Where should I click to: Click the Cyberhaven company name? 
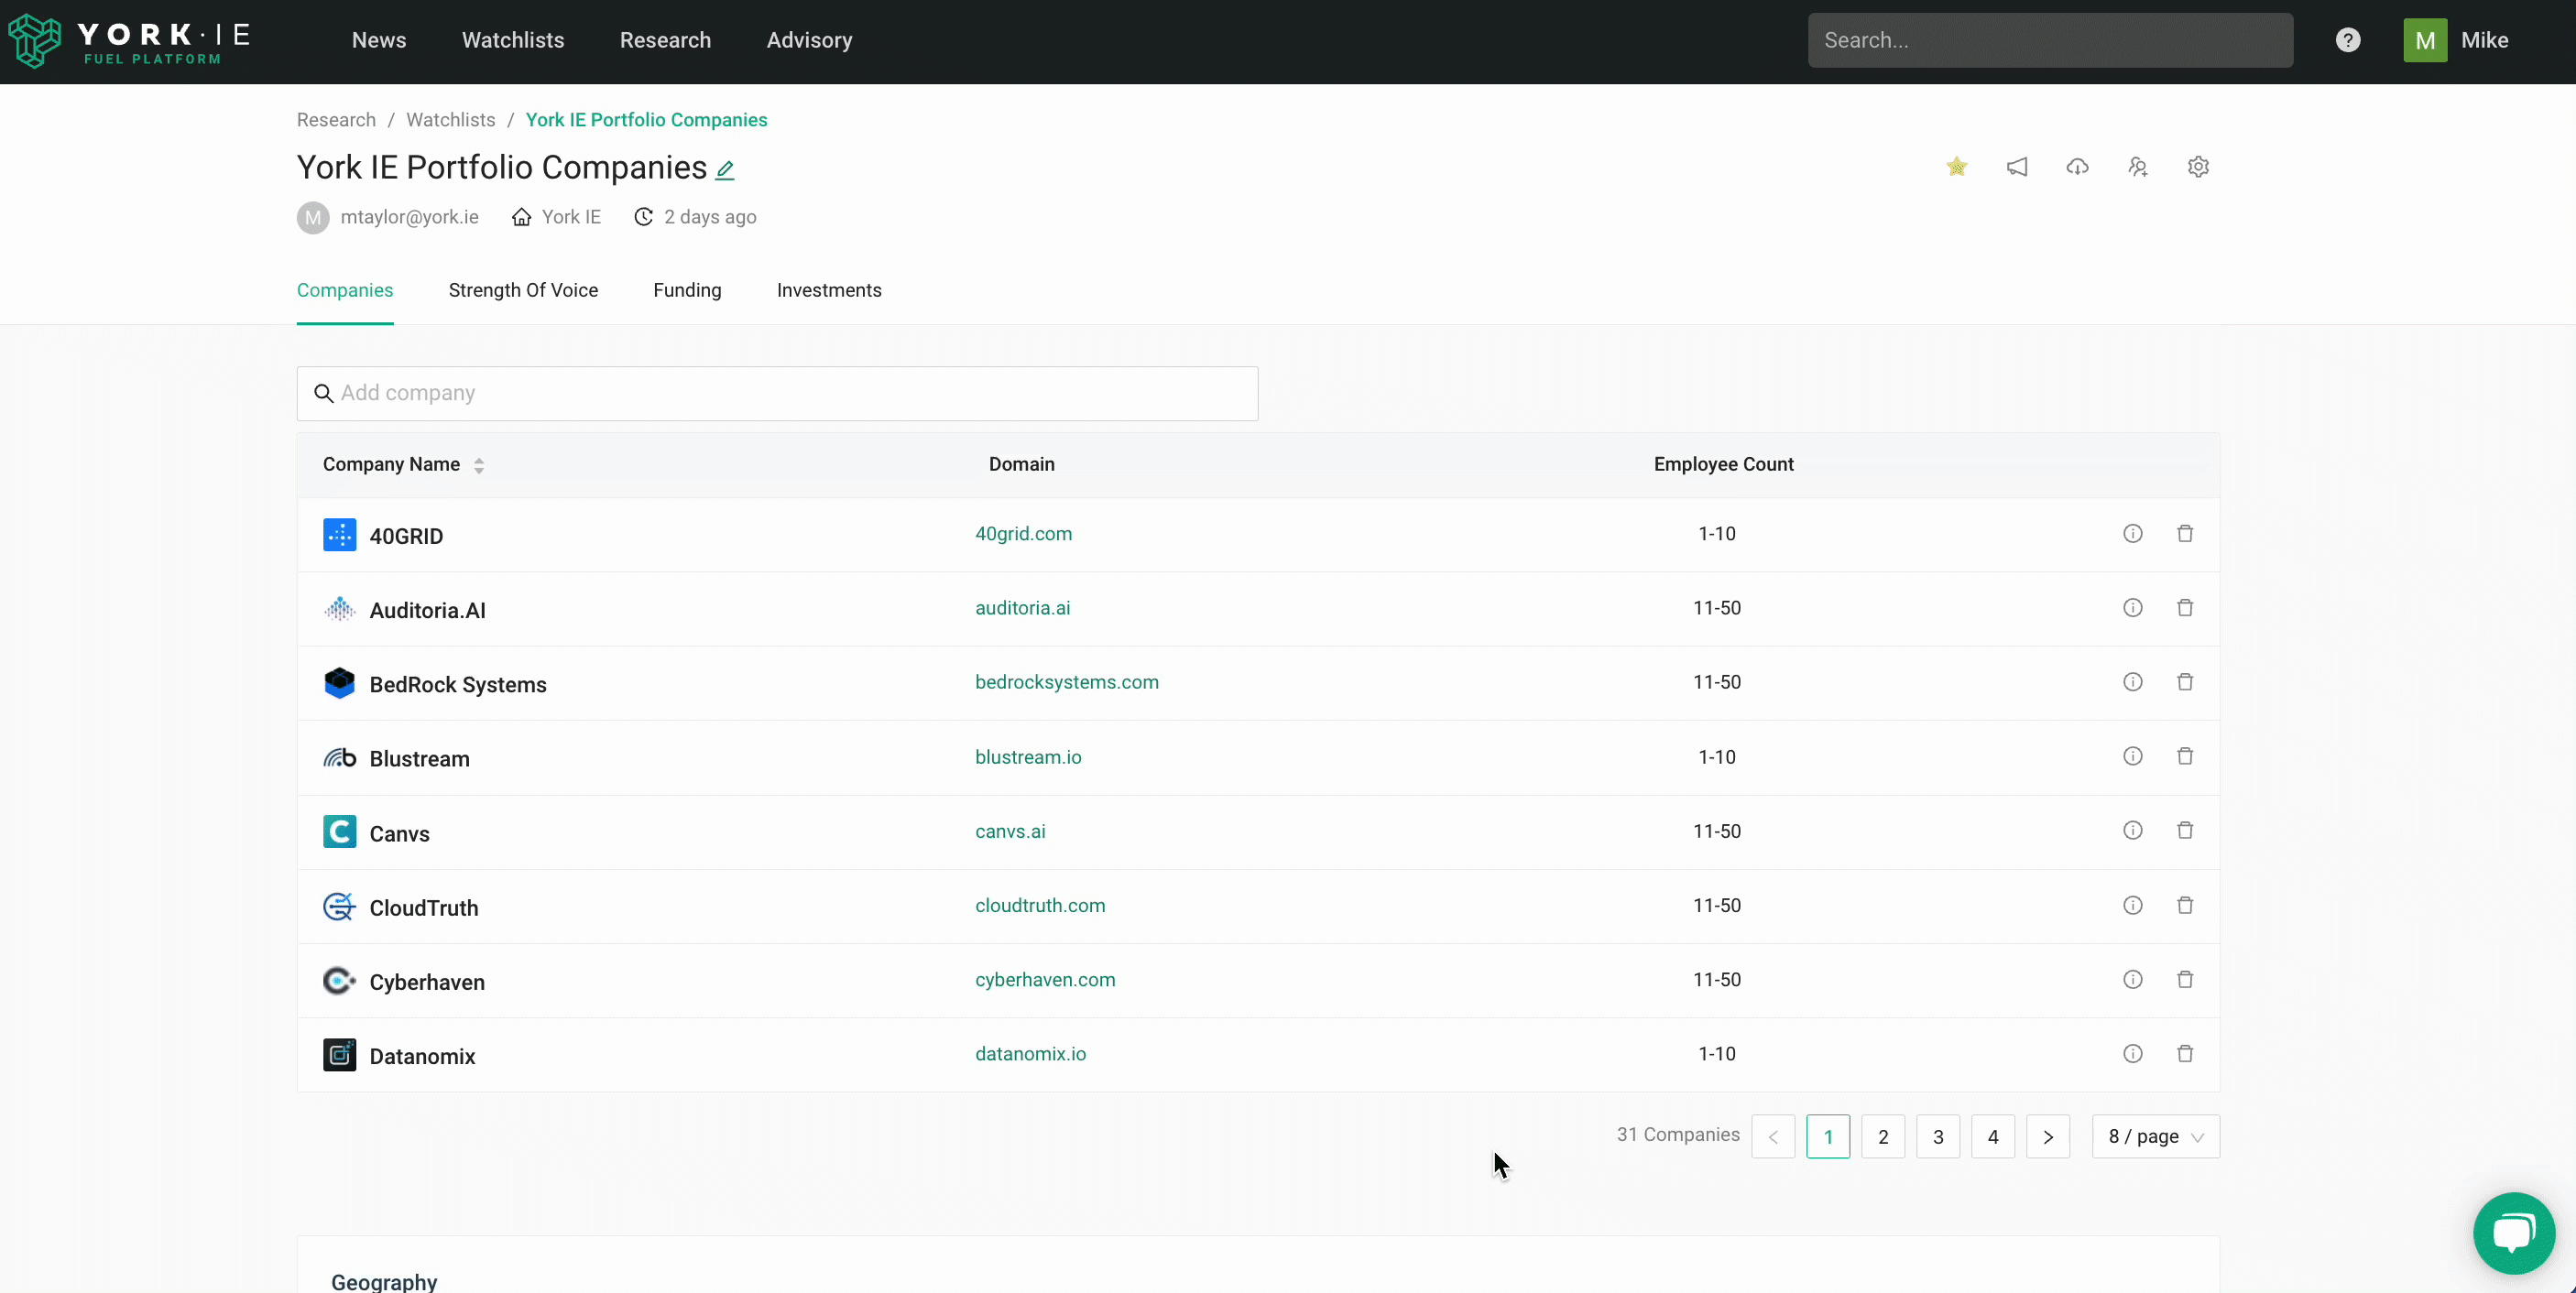coord(427,982)
